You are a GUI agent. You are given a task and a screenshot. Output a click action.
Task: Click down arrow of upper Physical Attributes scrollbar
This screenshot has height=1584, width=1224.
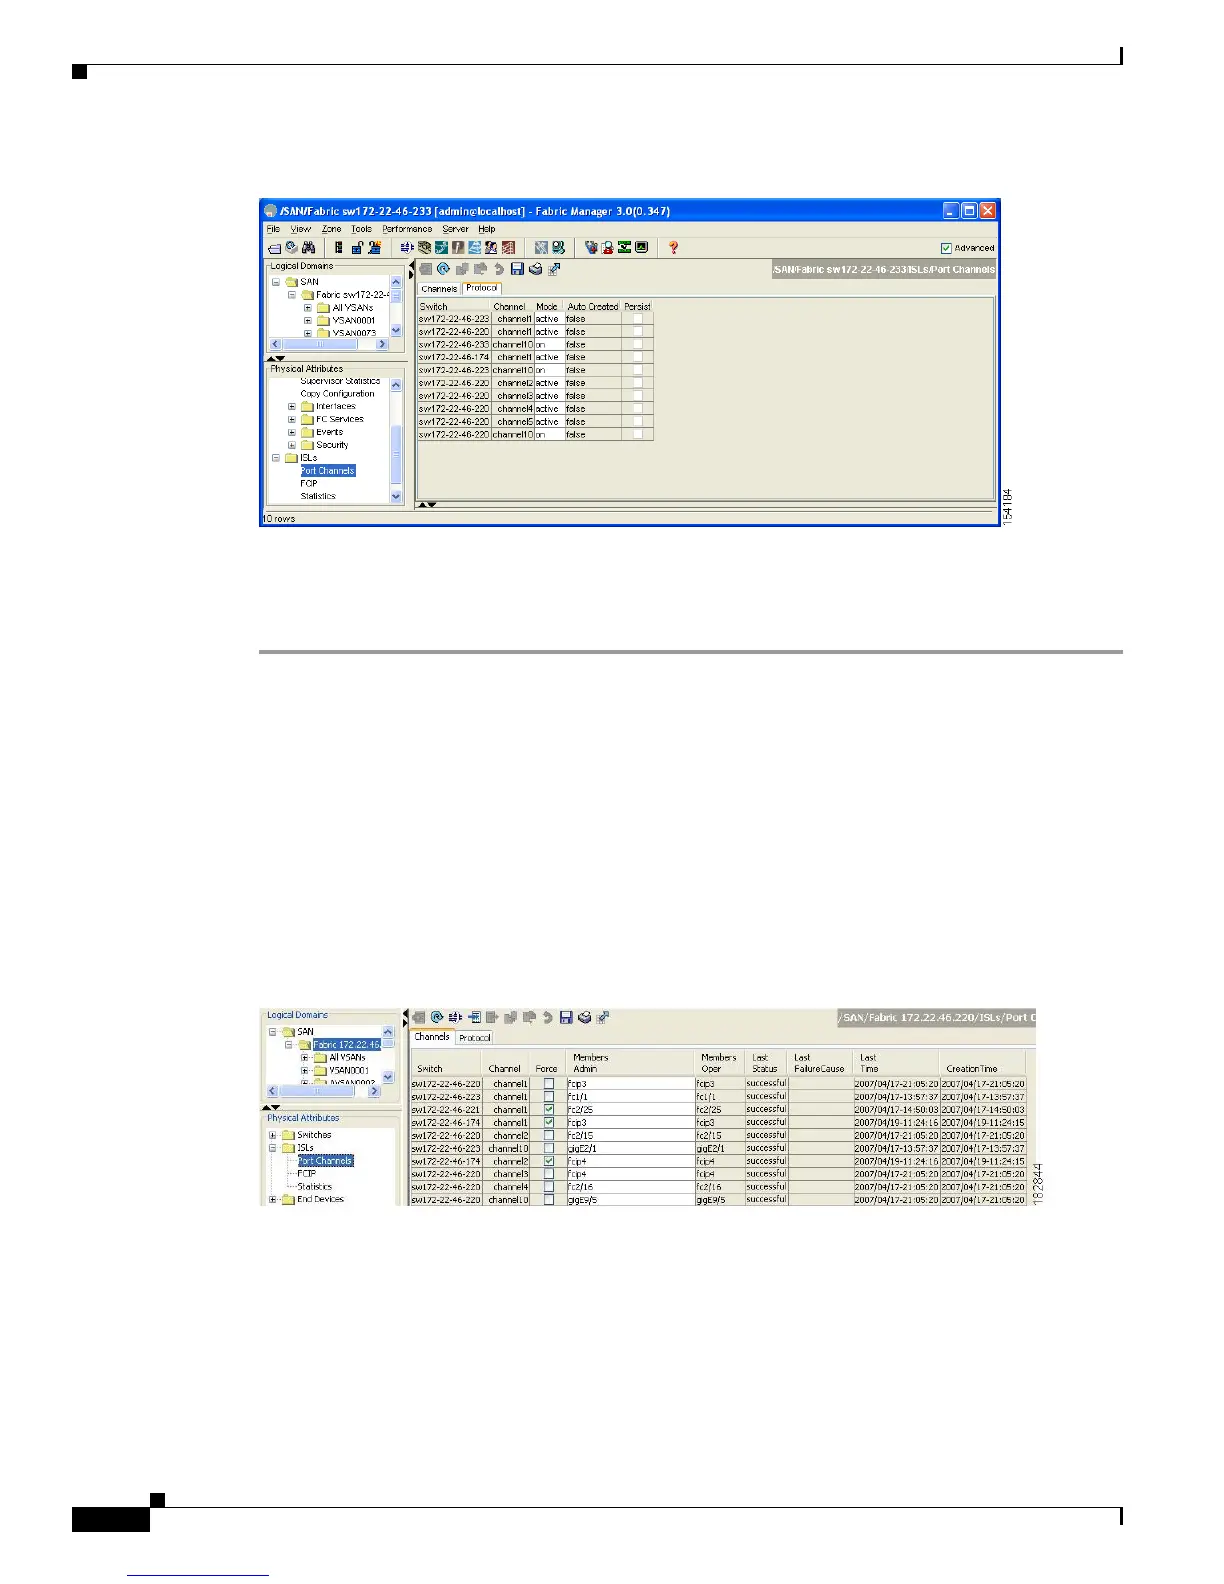396,497
